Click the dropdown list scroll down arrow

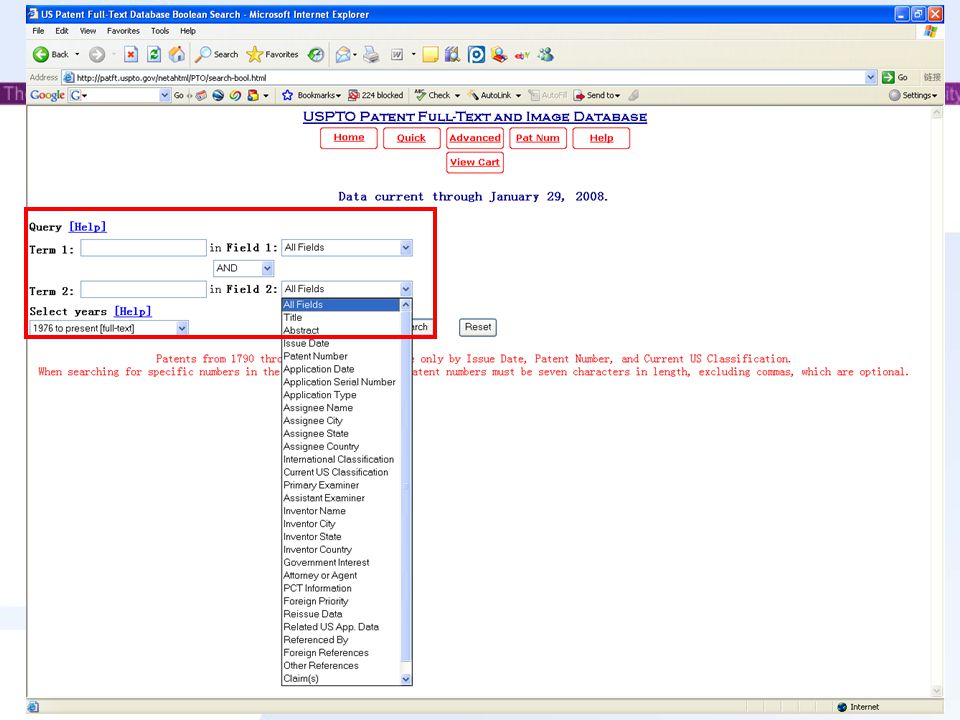pyautogui.click(x=405, y=678)
